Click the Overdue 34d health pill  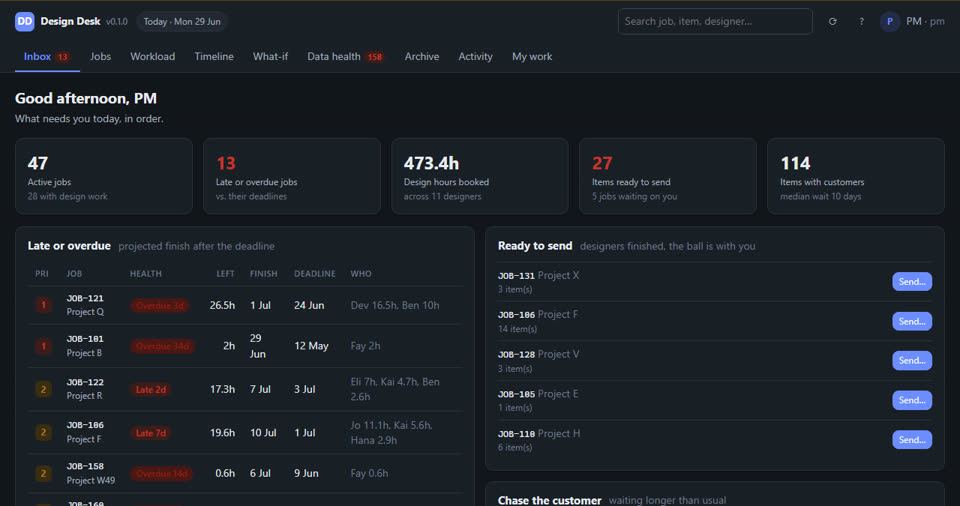coord(162,346)
